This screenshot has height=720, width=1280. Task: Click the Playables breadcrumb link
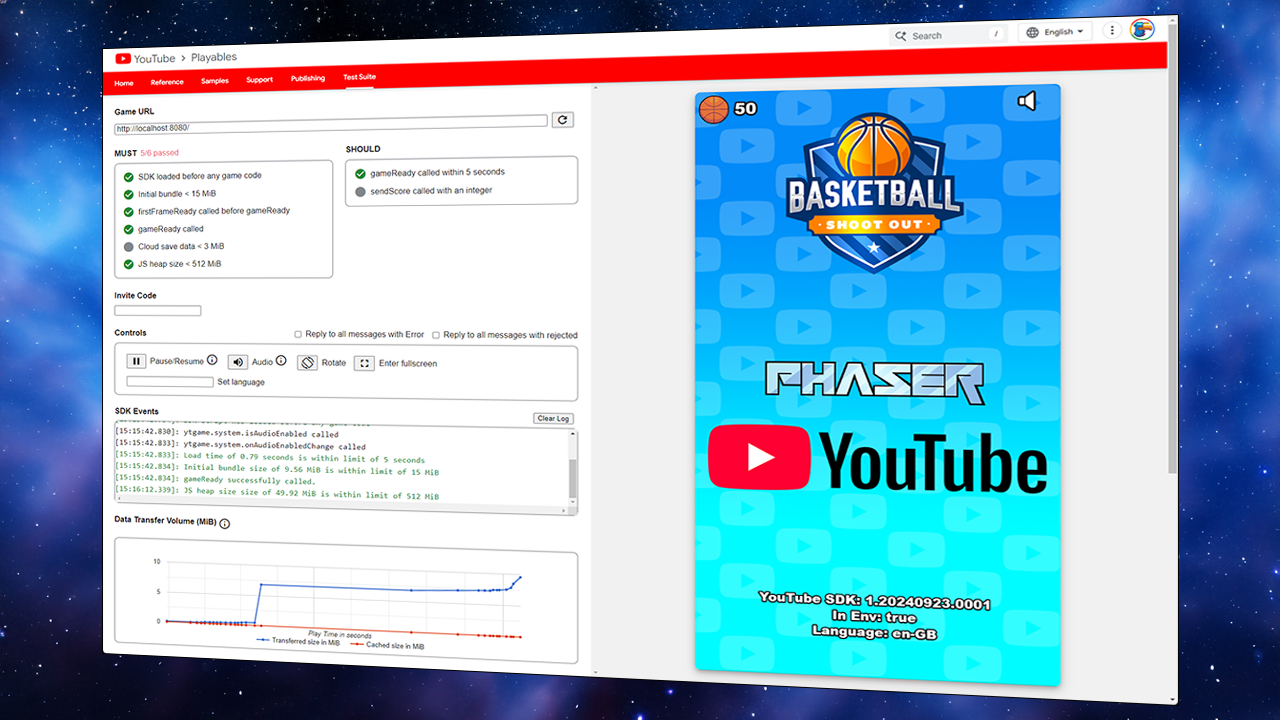pos(214,58)
